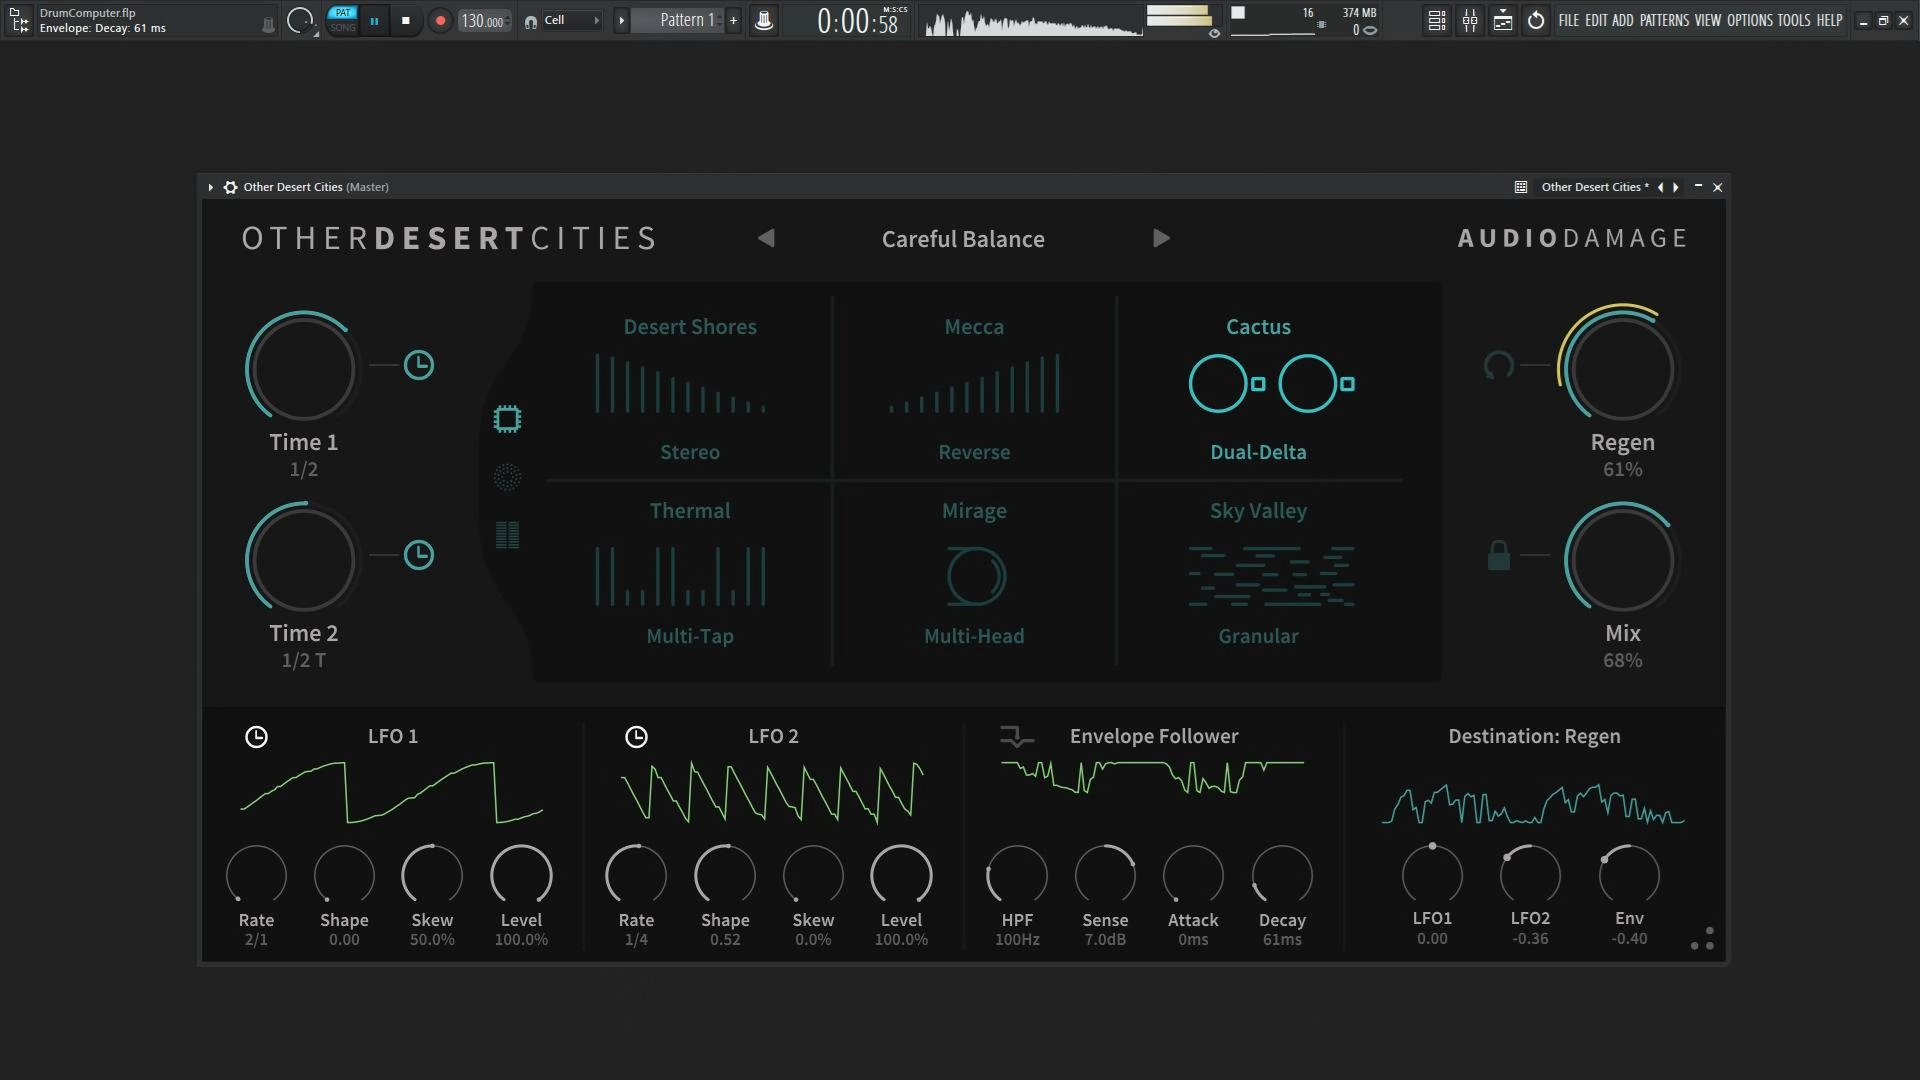The image size is (1920, 1080).
Task: Open the OPTIONS menu
Action: pos(1750,20)
